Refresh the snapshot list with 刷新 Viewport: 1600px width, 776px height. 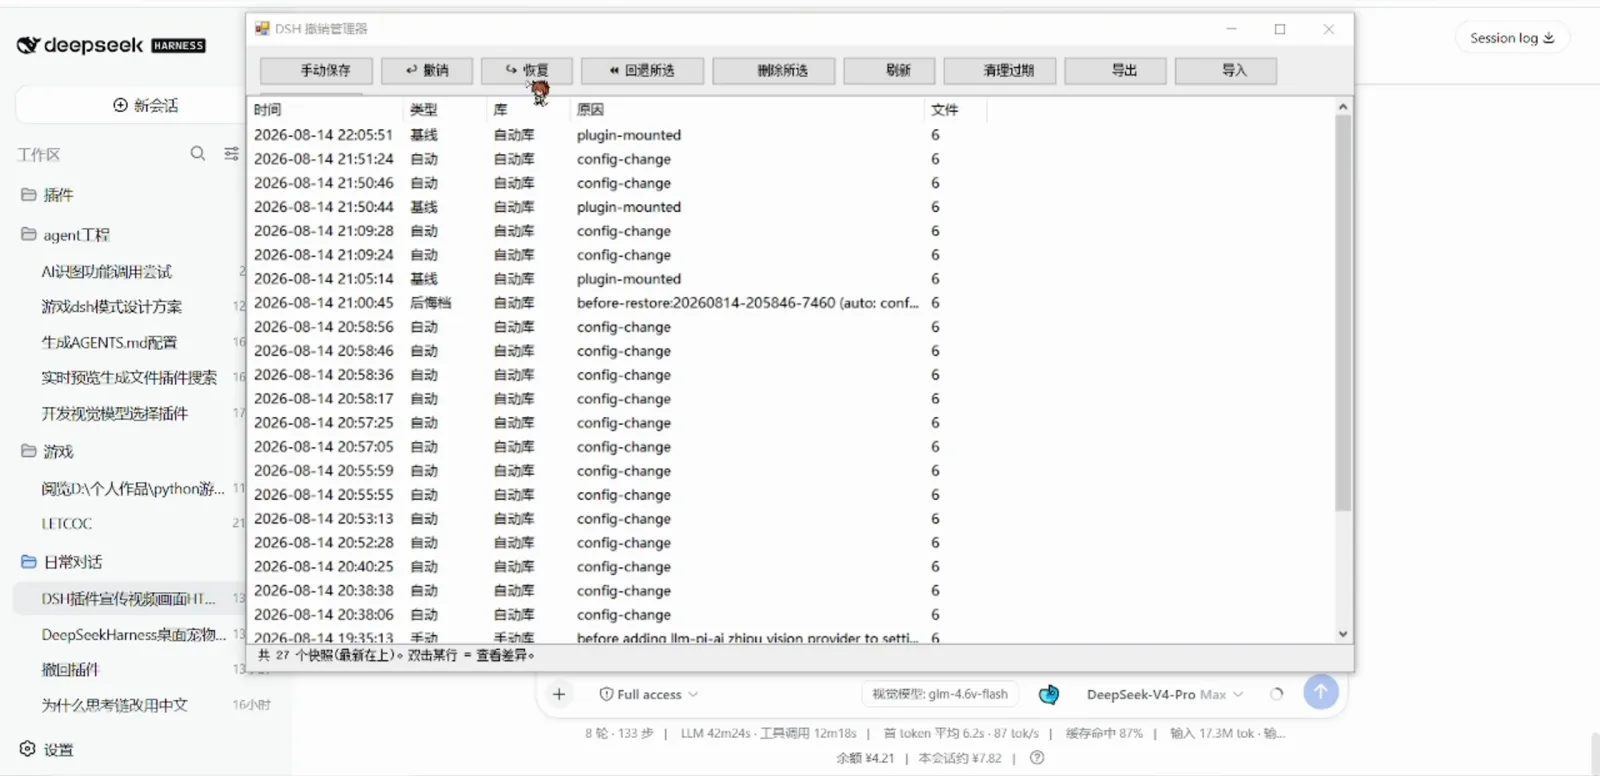click(x=890, y=70)
